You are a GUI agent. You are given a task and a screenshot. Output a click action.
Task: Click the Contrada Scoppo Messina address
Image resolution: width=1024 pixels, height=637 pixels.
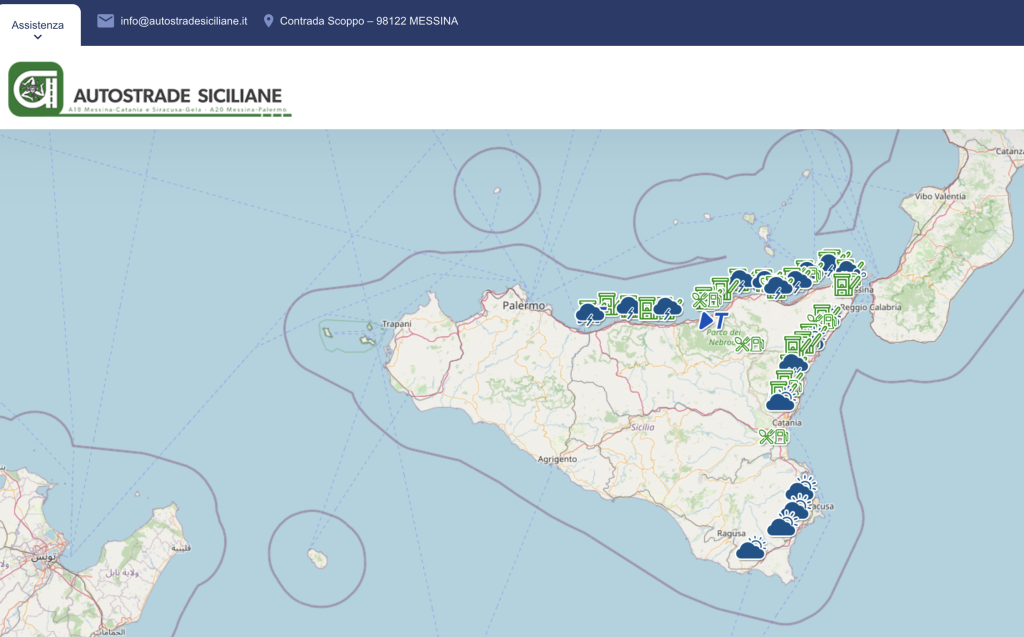[x=368, y=21]
